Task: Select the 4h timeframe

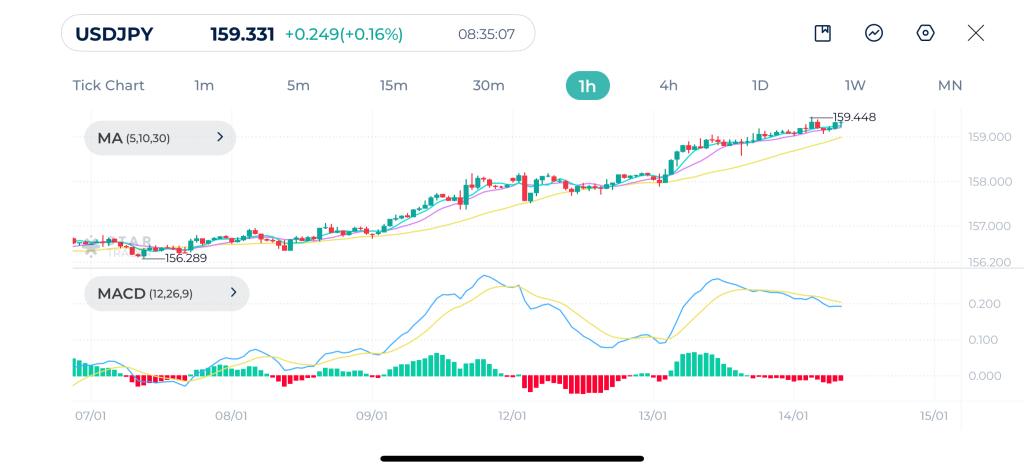Action: [668, 86]
